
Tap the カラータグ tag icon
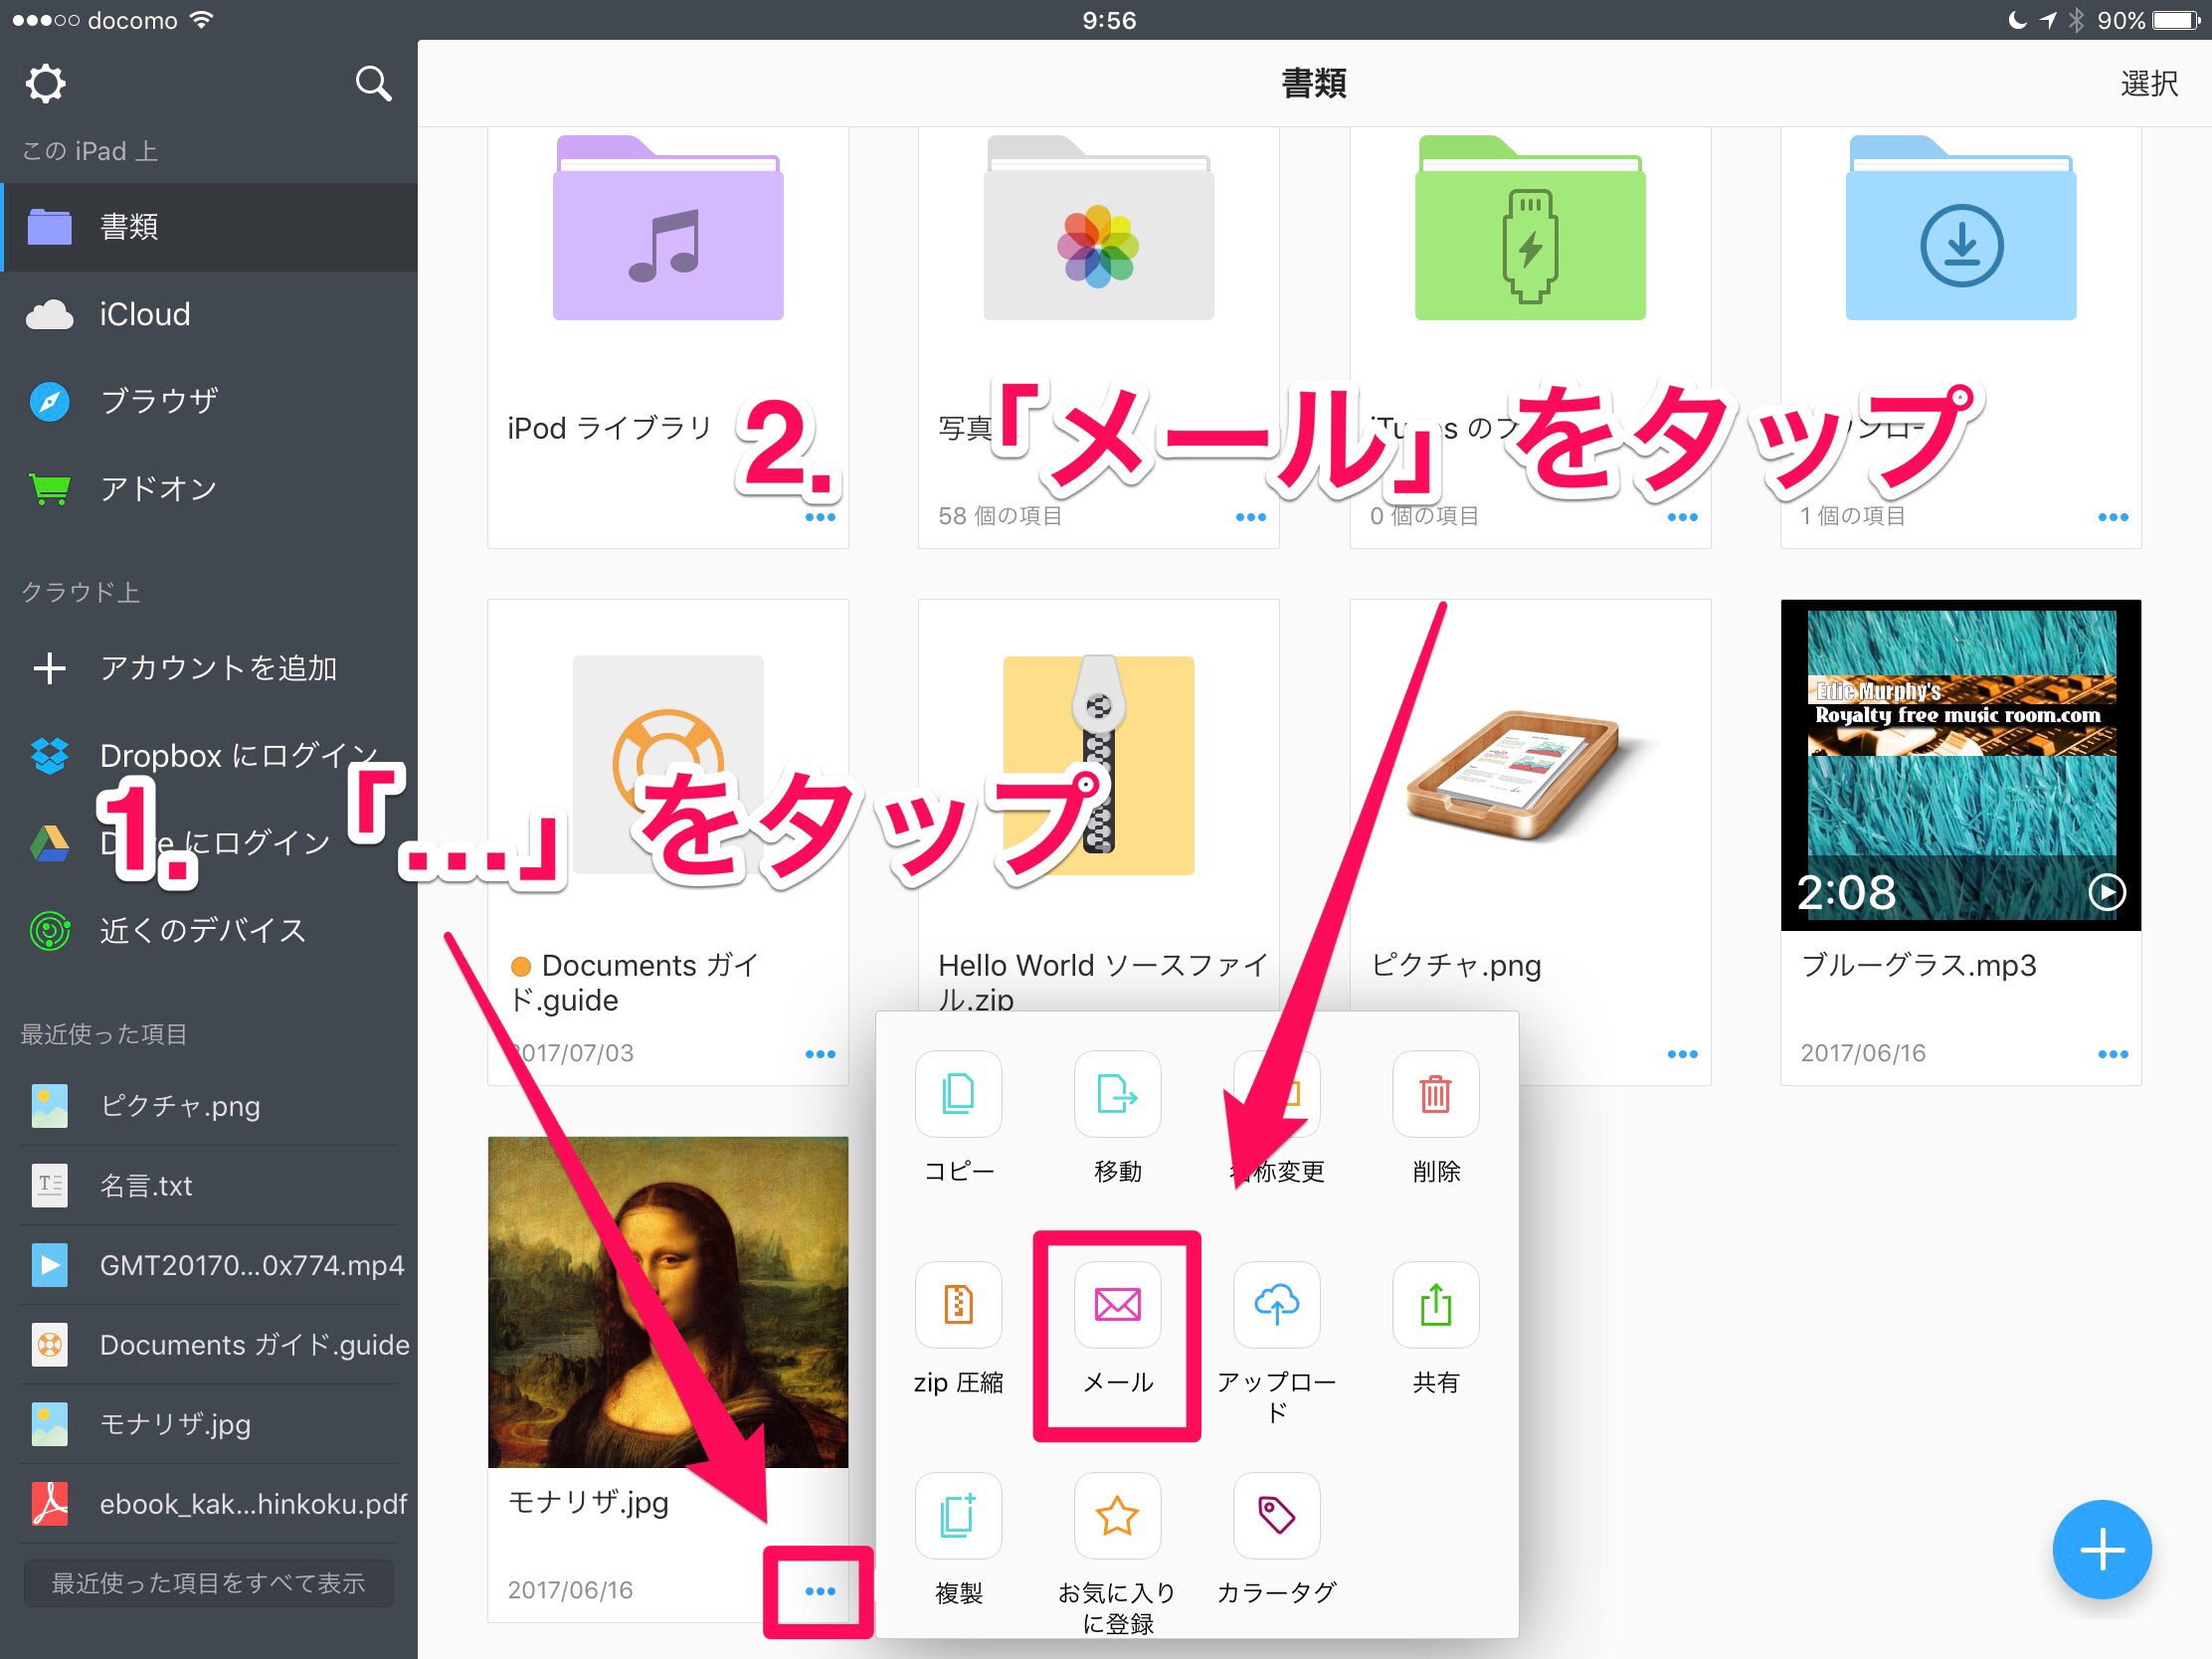click(1276, 1515)
